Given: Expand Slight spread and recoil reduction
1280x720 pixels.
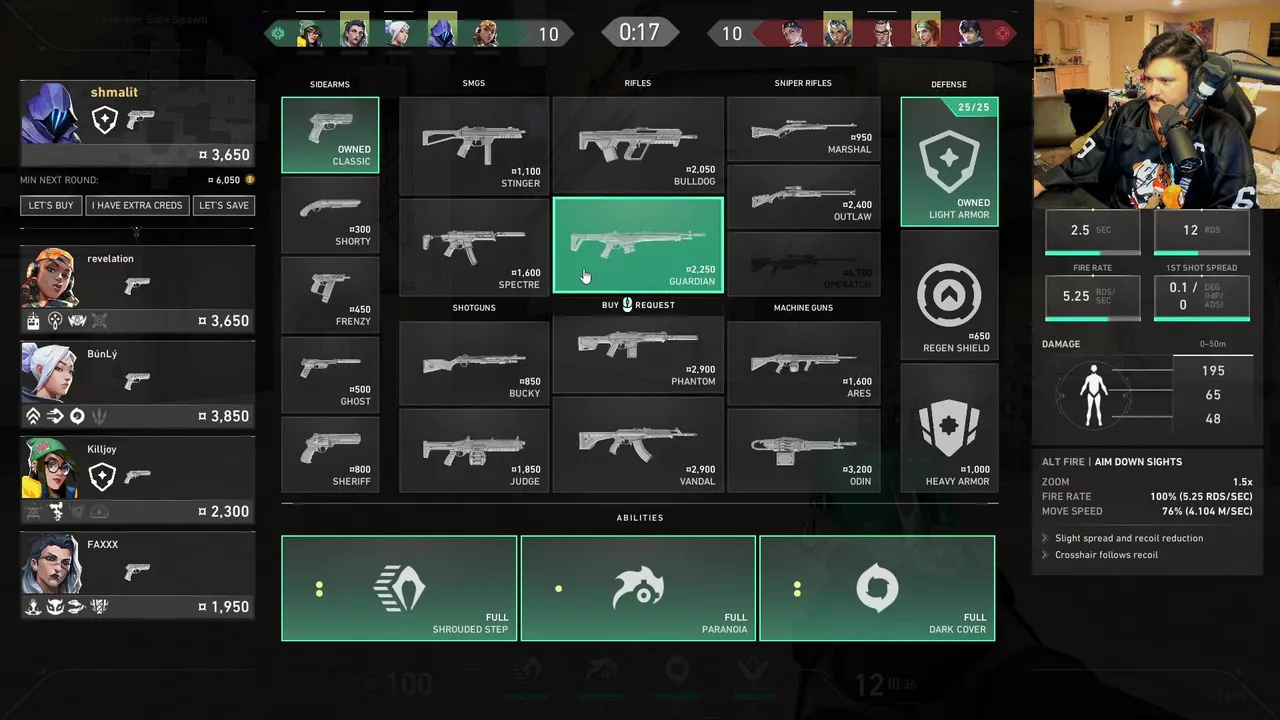Looking at the screenshot, I should 1129,538.
